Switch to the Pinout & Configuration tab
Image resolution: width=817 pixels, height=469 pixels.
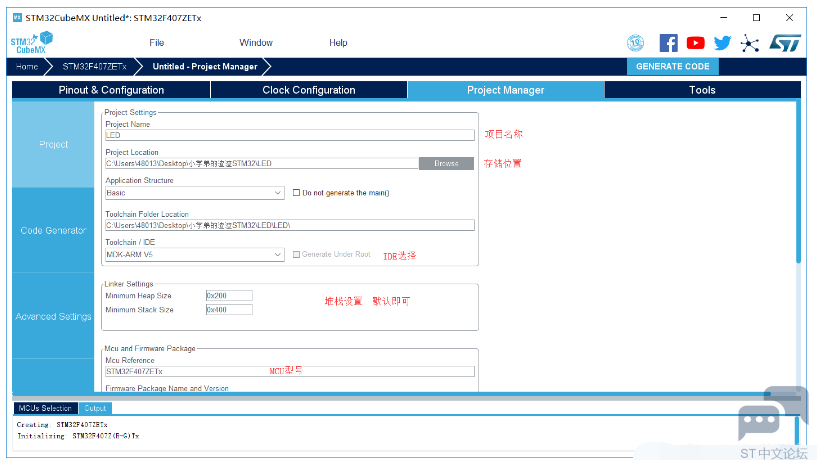pyautogui.click(x=111, y=90)
